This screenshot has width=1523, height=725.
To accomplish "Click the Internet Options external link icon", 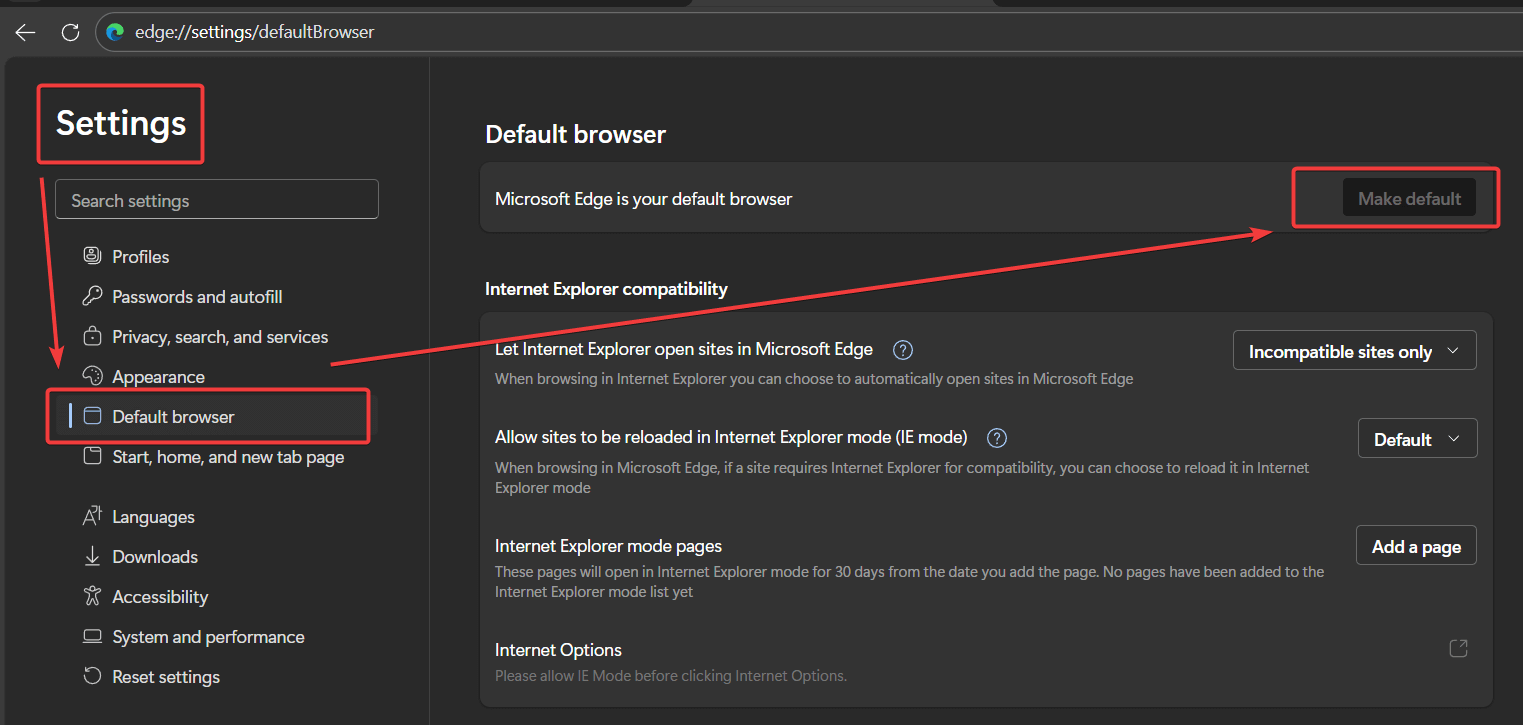I will (1459, 649).
